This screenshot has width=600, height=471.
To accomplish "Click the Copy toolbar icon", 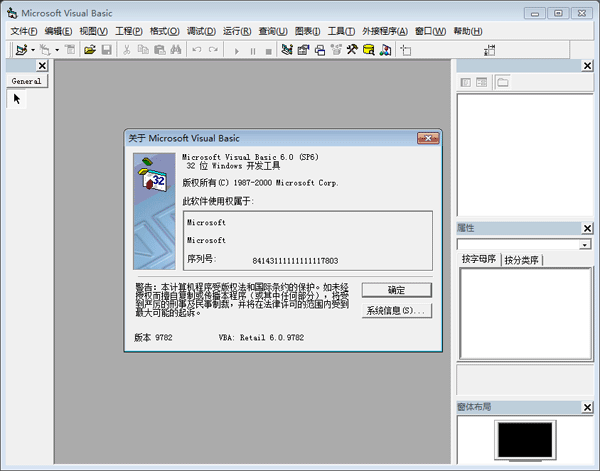I will 143,50.
